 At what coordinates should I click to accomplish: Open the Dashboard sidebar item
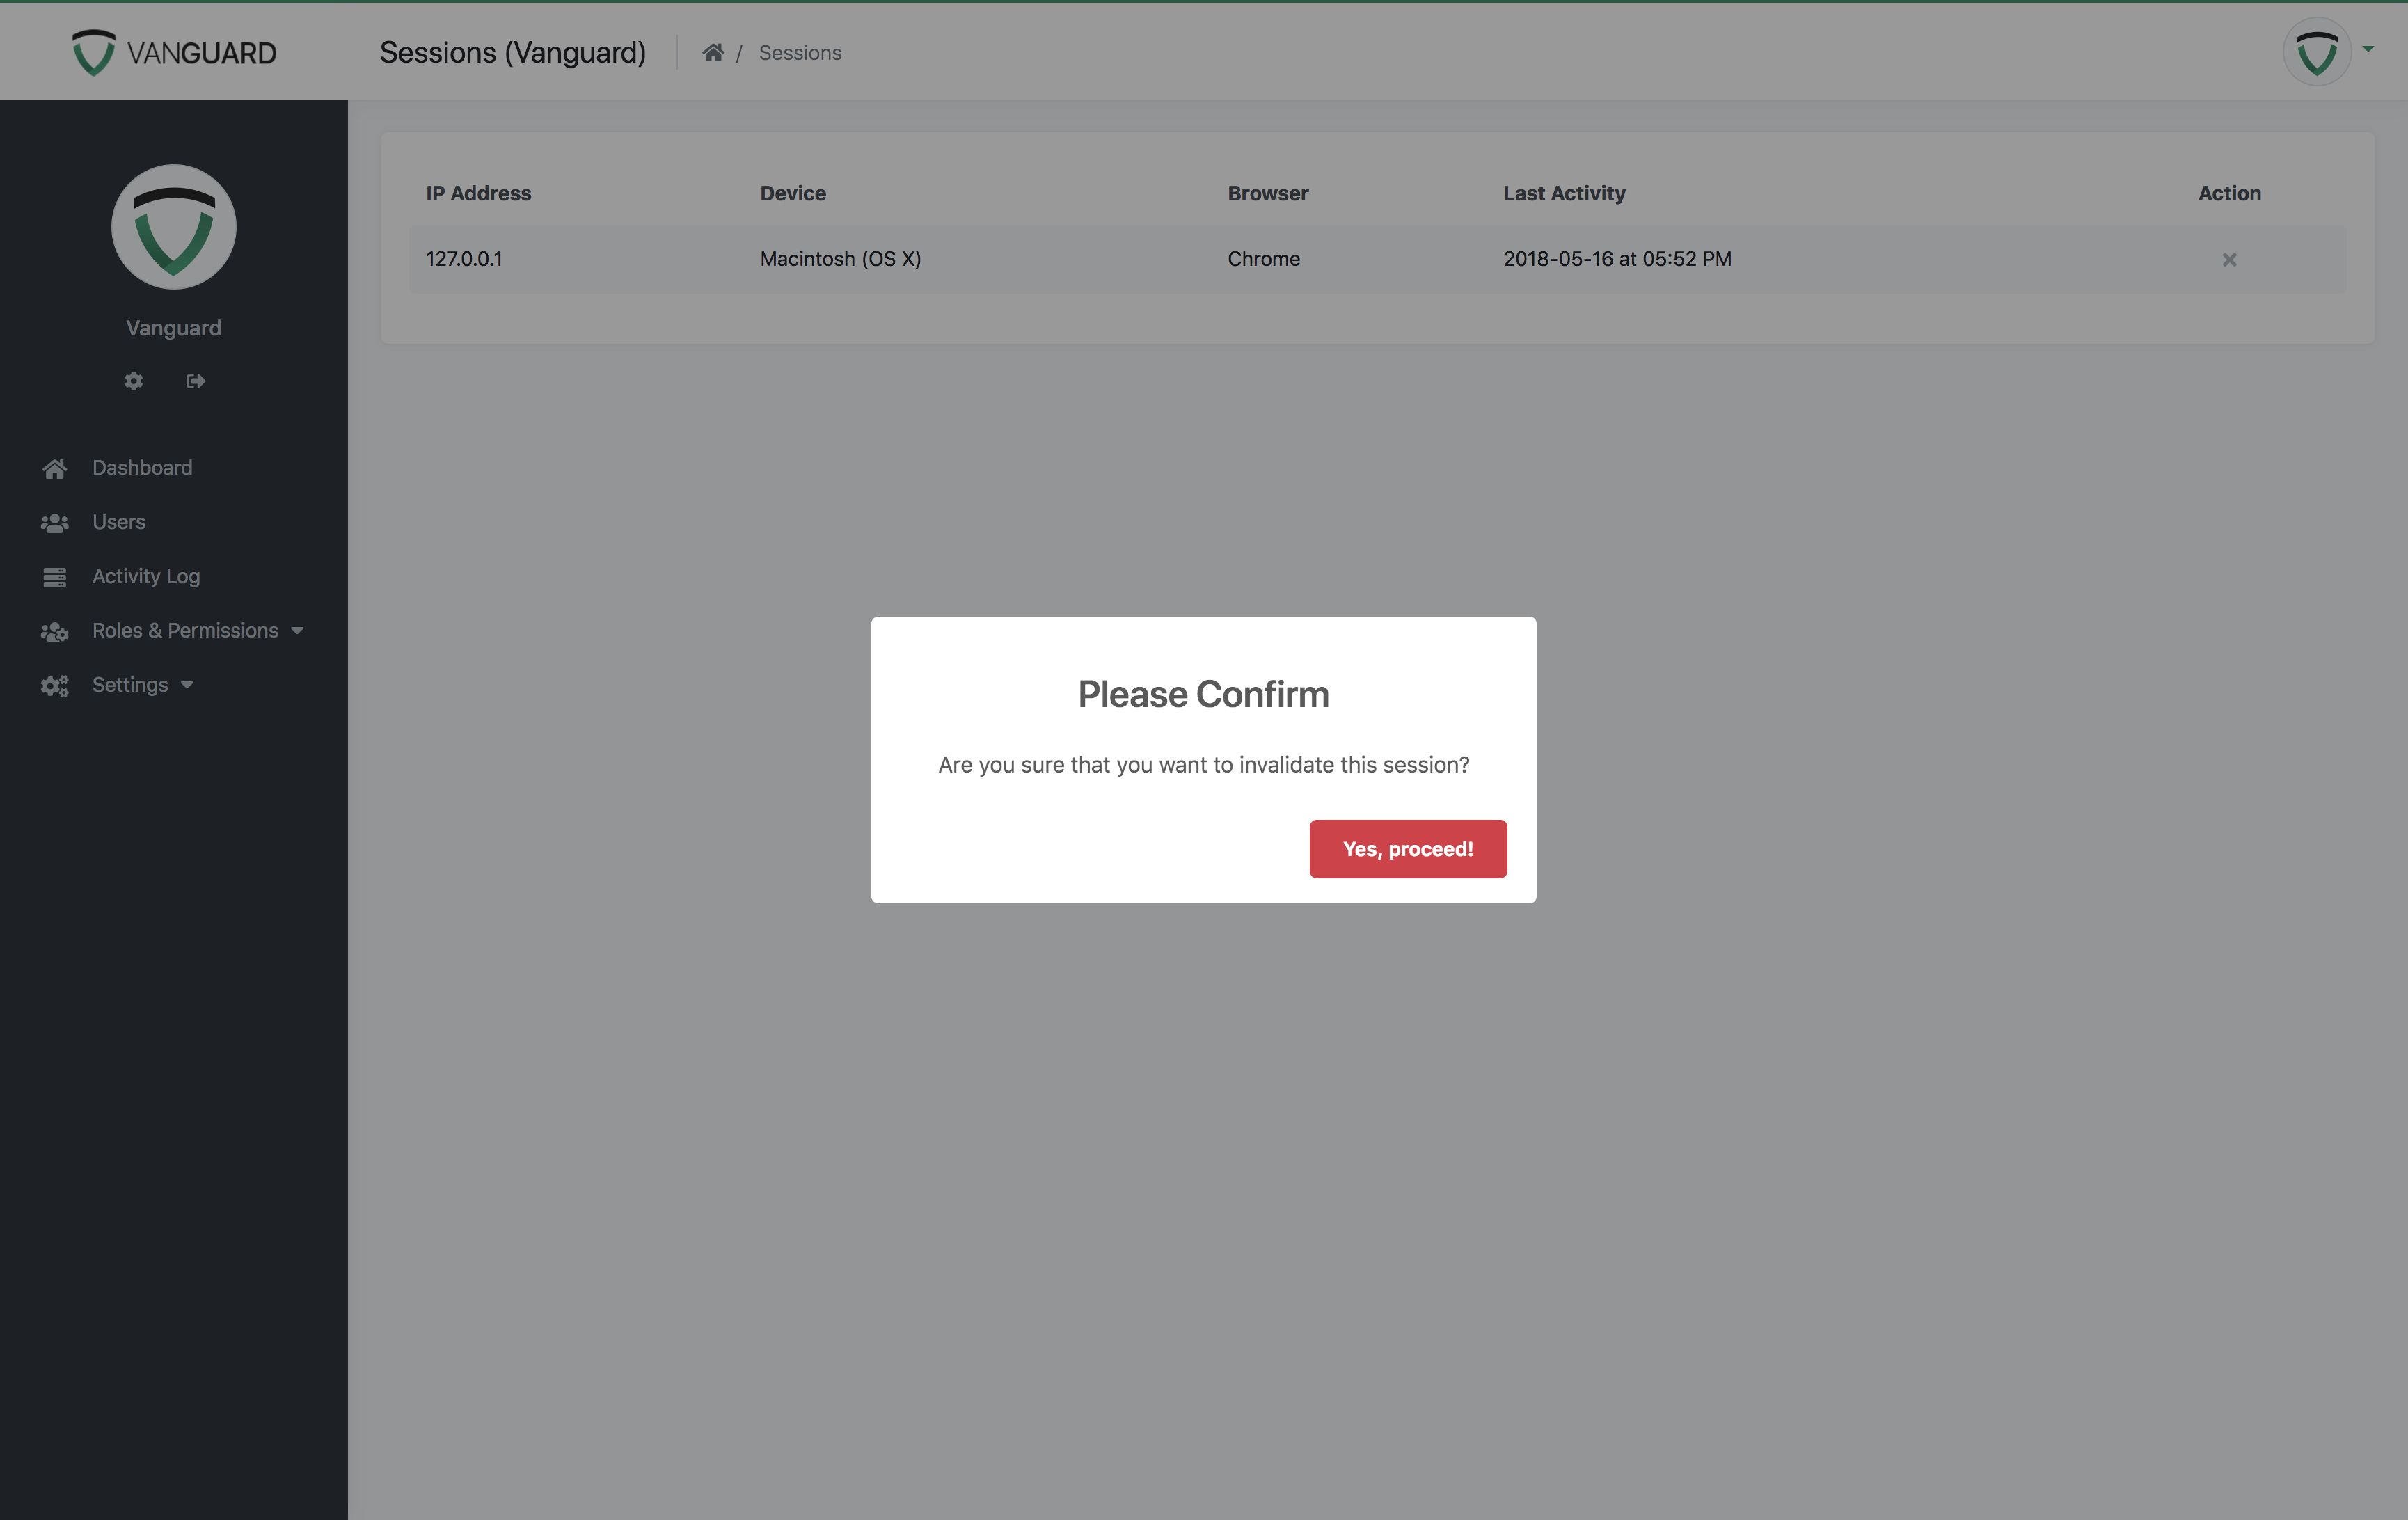[x=142, y=467]
